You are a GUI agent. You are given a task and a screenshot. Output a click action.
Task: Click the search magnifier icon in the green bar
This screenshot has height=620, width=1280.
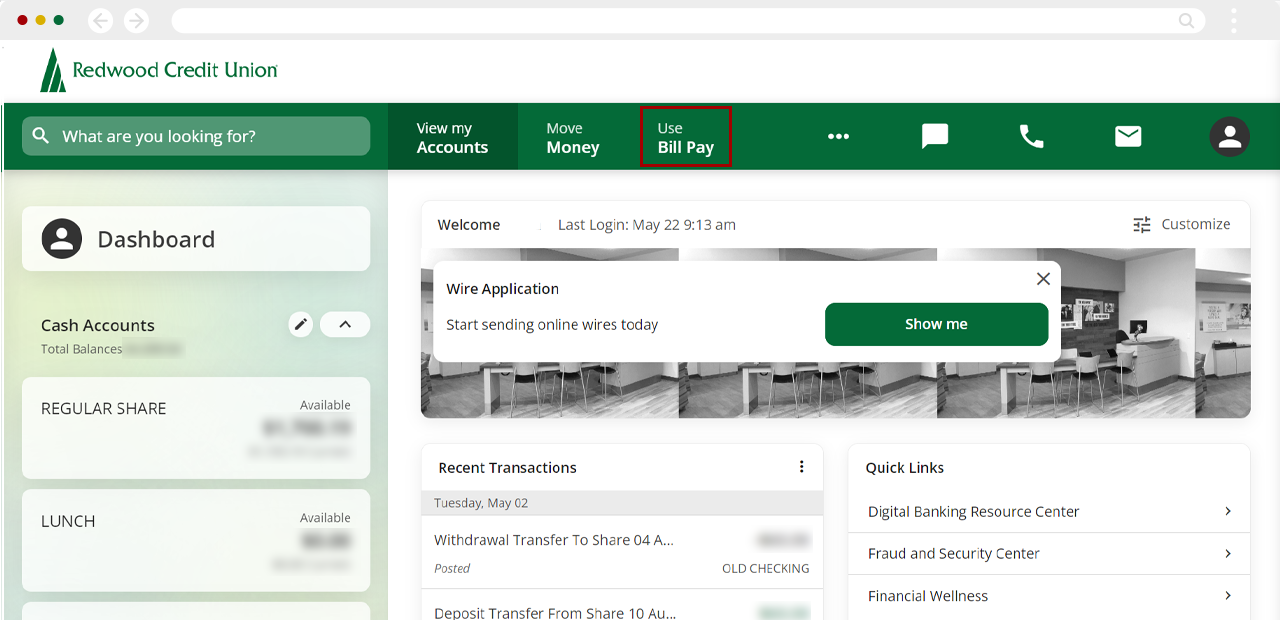[x=41, y=136]
